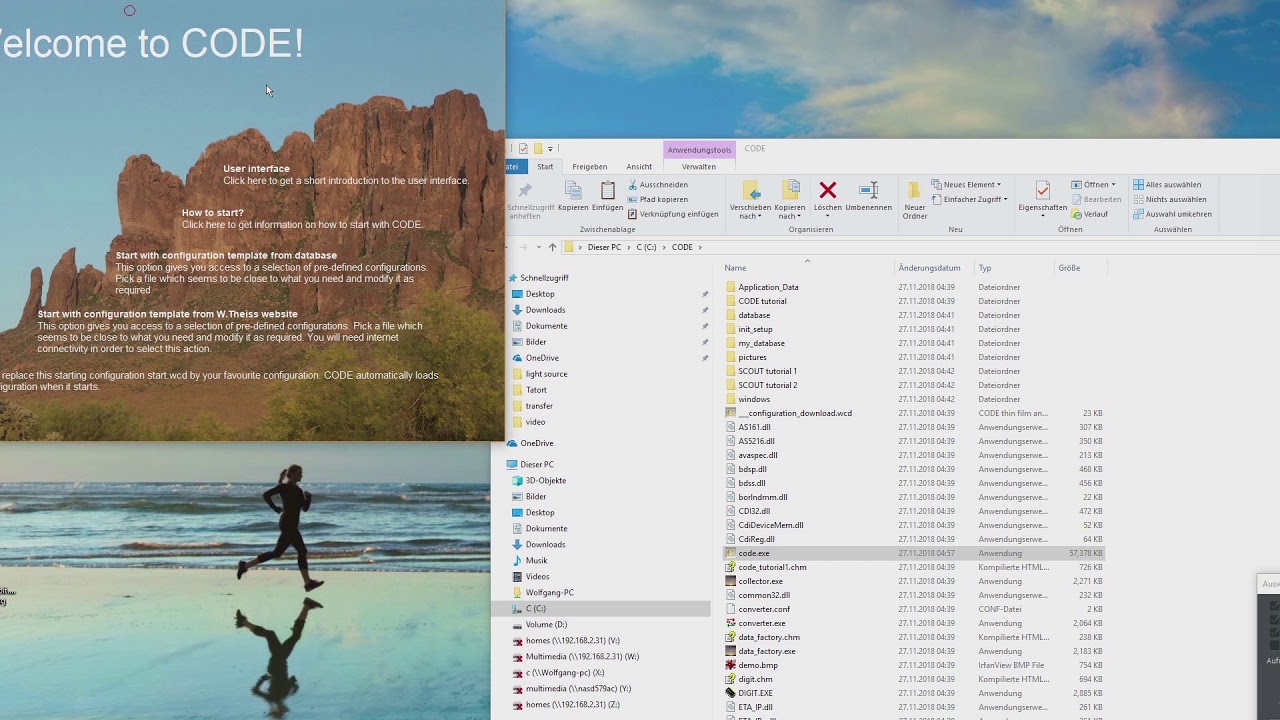Open Verschieben nach dropdown
The height and width of the screenshot is (720, 1280).
pyautogui.click(x=750, y=212)
